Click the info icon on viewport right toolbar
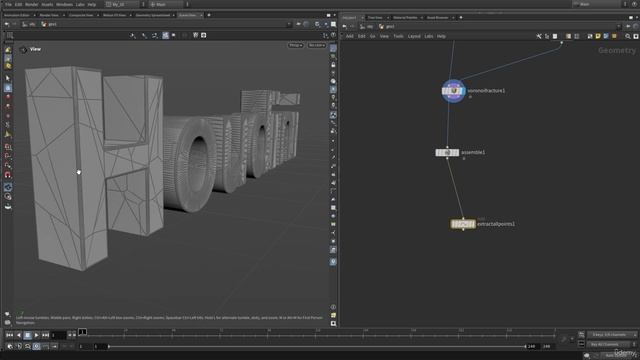Image resolution: width=640 pixels, height=360 pixels. coord(333,307)
